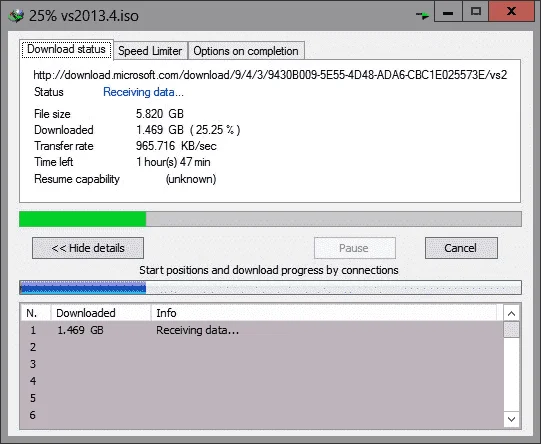Click the N. column header

pyautogui.click(x=36, y=313)
